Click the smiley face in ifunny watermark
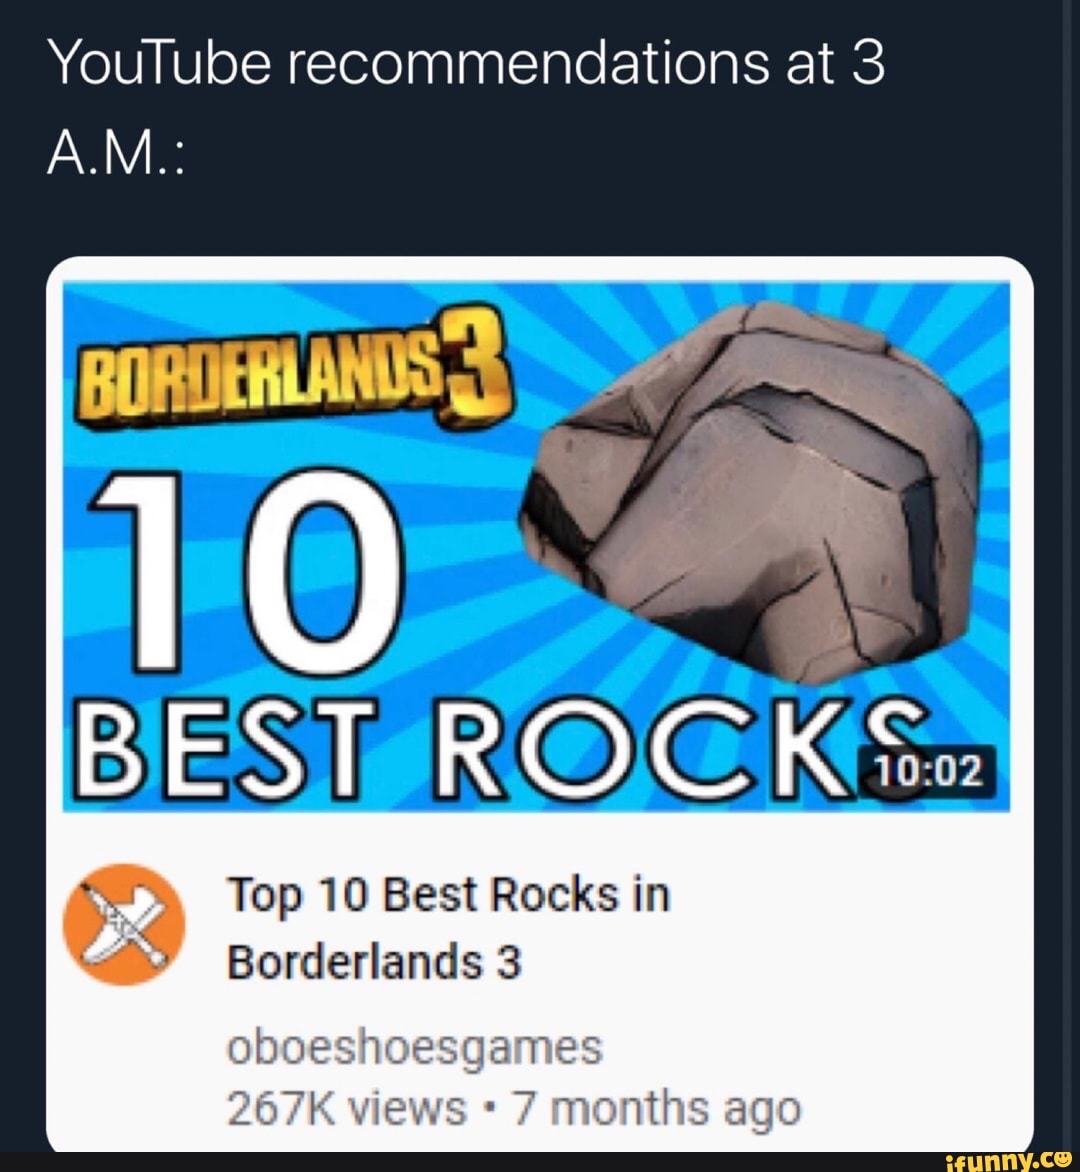Screen dimensions: 1080x1172 [x=1062, y=1159]
